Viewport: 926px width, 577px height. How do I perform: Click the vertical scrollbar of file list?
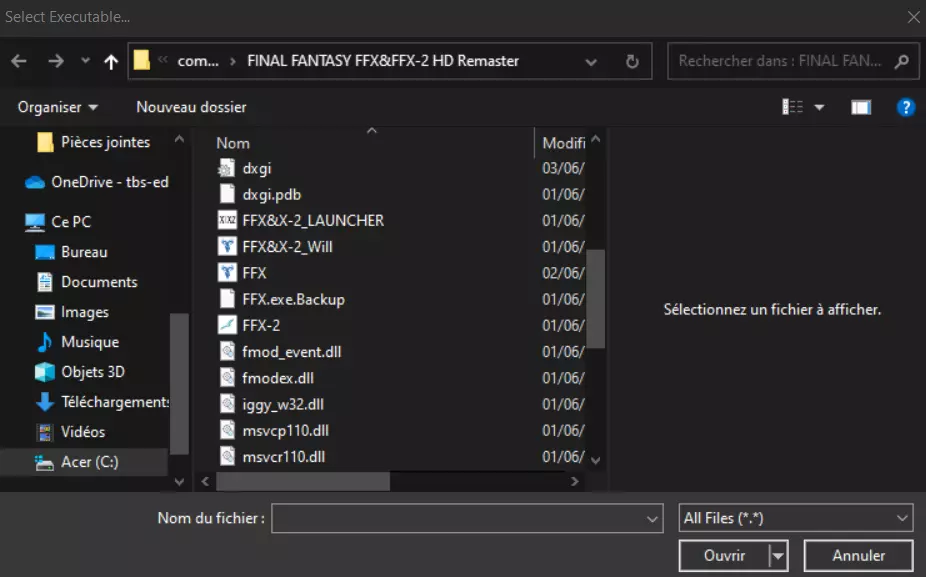click(x=595, y=299)
